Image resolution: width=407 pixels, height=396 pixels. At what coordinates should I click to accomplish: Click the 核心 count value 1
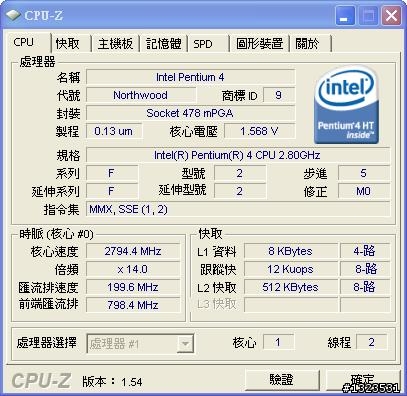(278, 342)
